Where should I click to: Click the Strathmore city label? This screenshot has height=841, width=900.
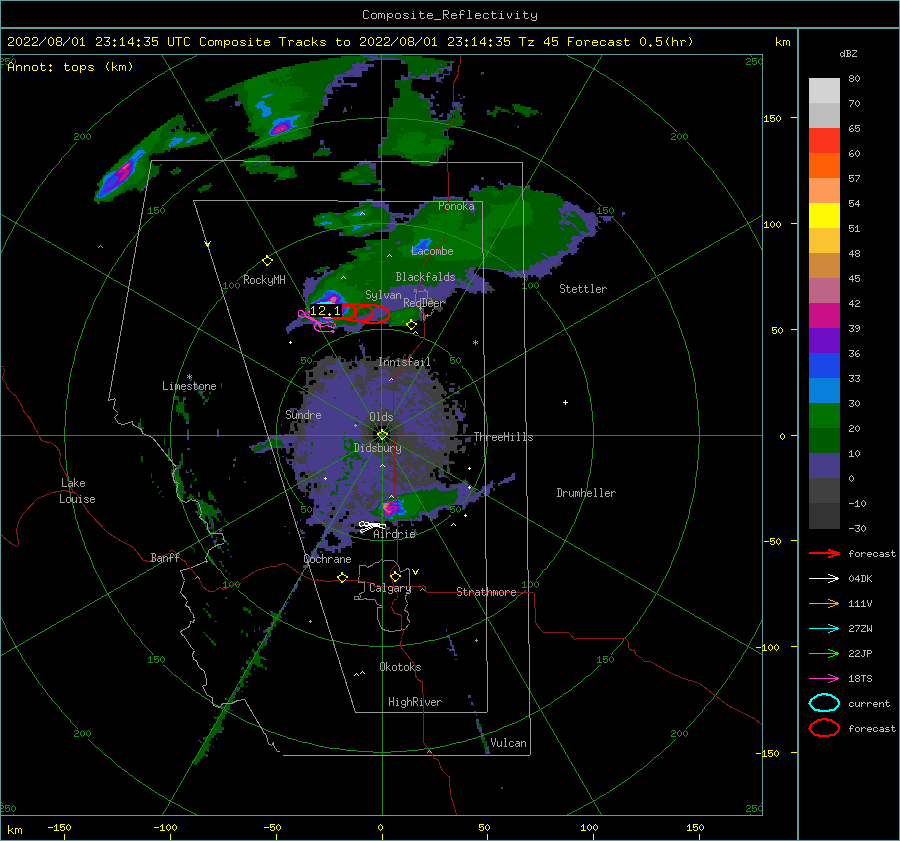coord(486,592)
